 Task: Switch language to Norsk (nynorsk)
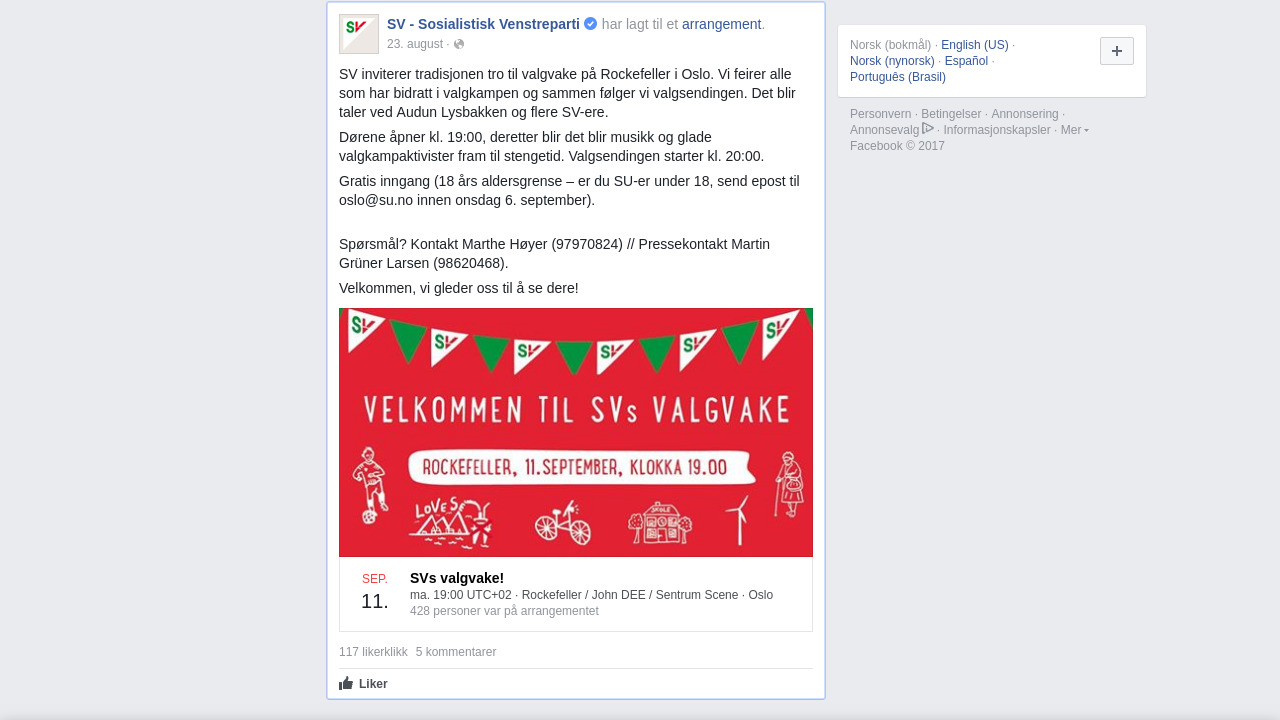[x=892, y=61]
